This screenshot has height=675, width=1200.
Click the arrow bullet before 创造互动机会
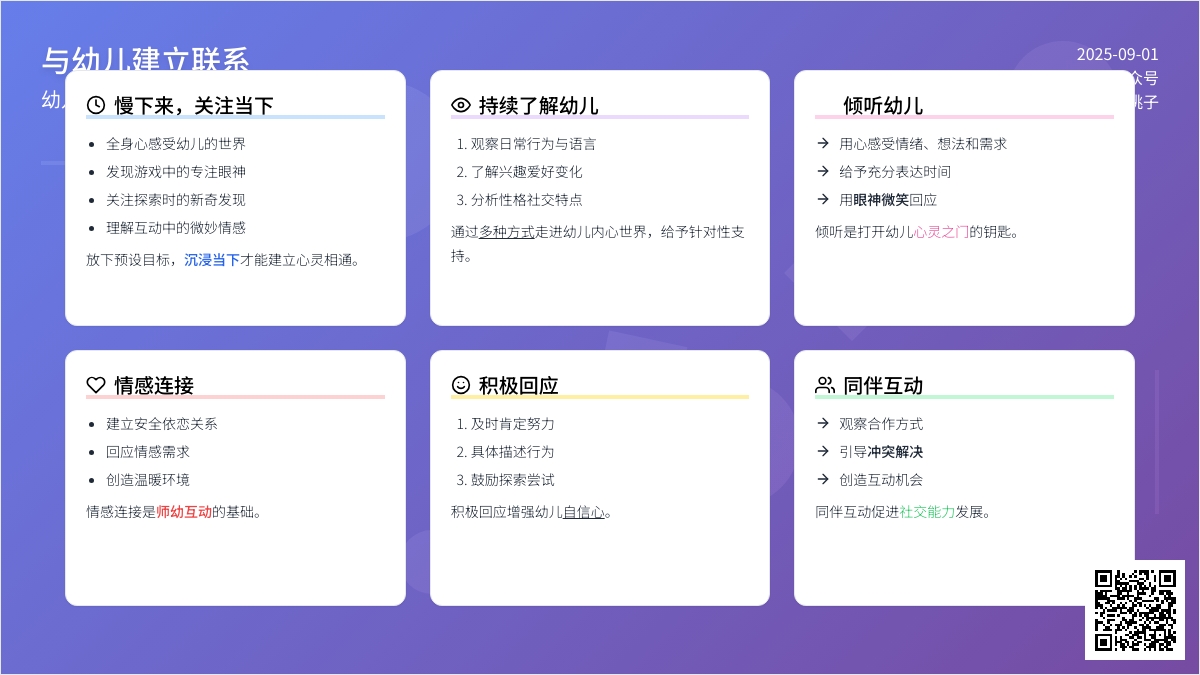[823, 479]
